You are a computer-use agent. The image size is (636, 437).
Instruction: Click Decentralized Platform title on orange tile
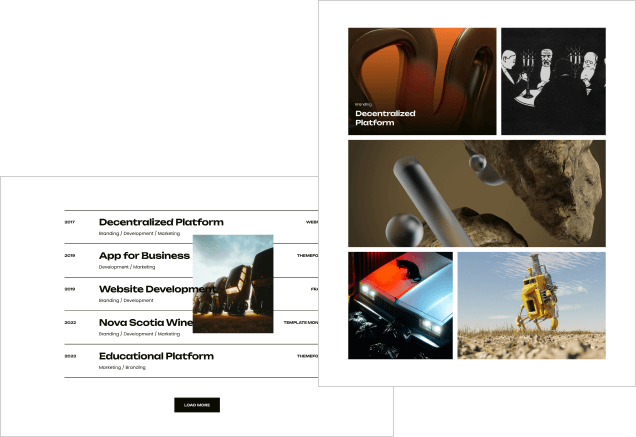(385, 118)
